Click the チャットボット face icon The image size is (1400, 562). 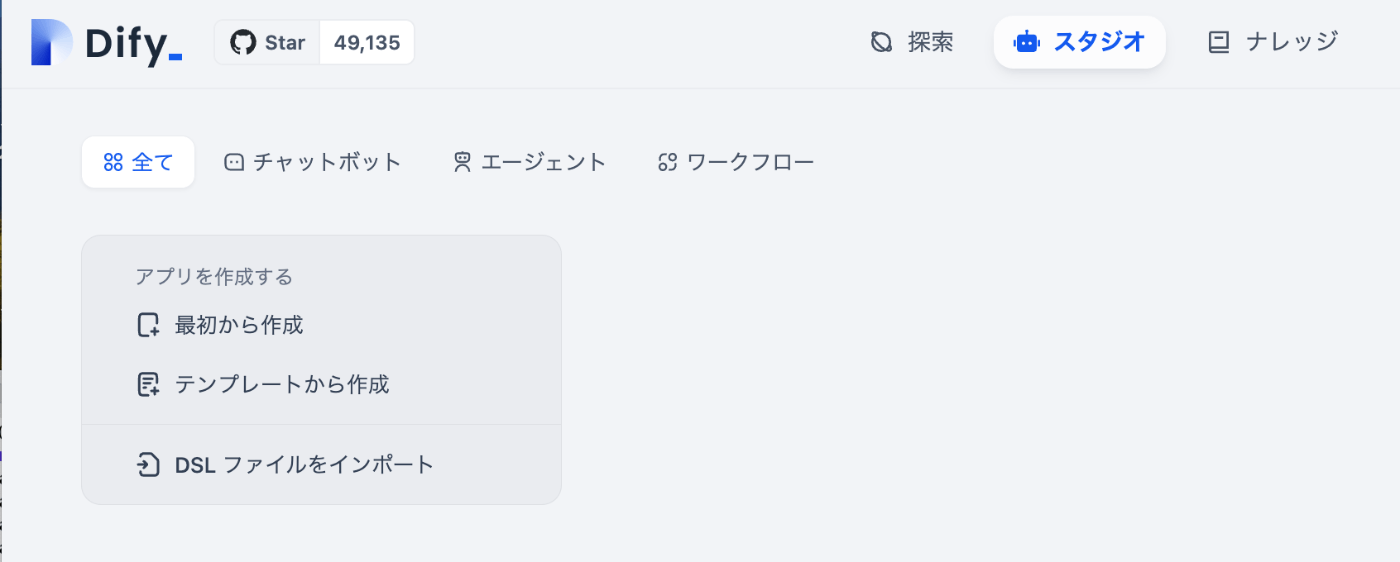click(x=234, y=162)
